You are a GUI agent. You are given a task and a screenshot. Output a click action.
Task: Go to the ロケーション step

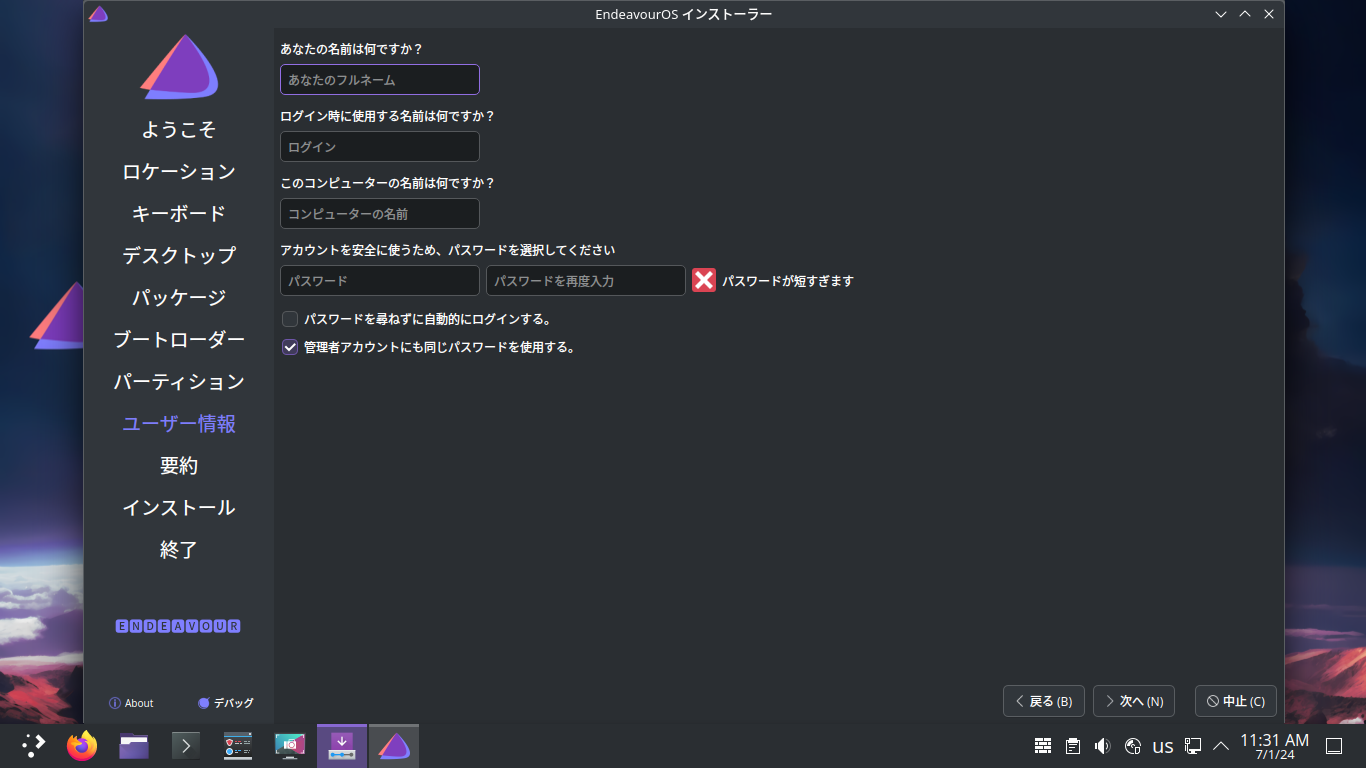179,172
